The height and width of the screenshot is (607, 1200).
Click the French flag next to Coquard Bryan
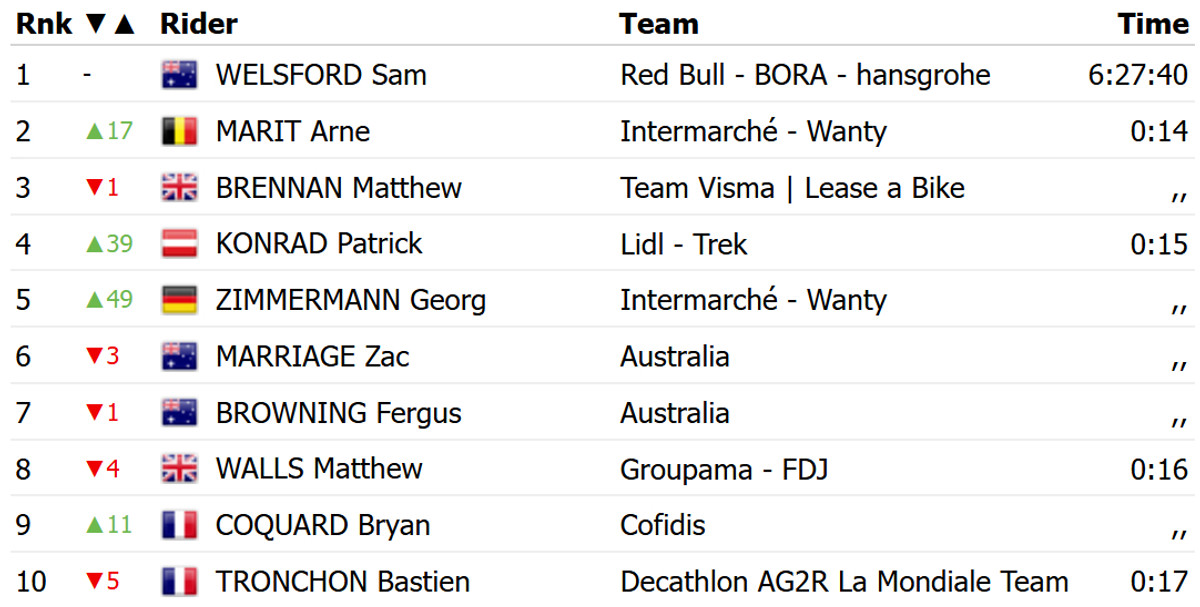(x=179, y=525)
